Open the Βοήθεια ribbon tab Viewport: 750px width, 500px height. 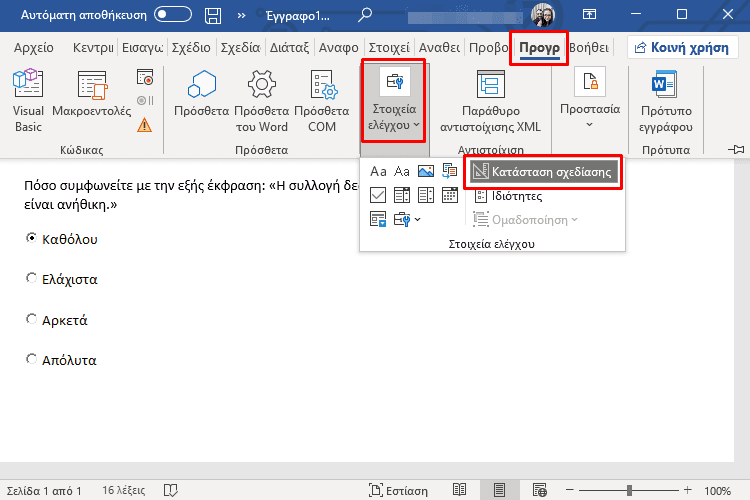click(x=589, y=47)
